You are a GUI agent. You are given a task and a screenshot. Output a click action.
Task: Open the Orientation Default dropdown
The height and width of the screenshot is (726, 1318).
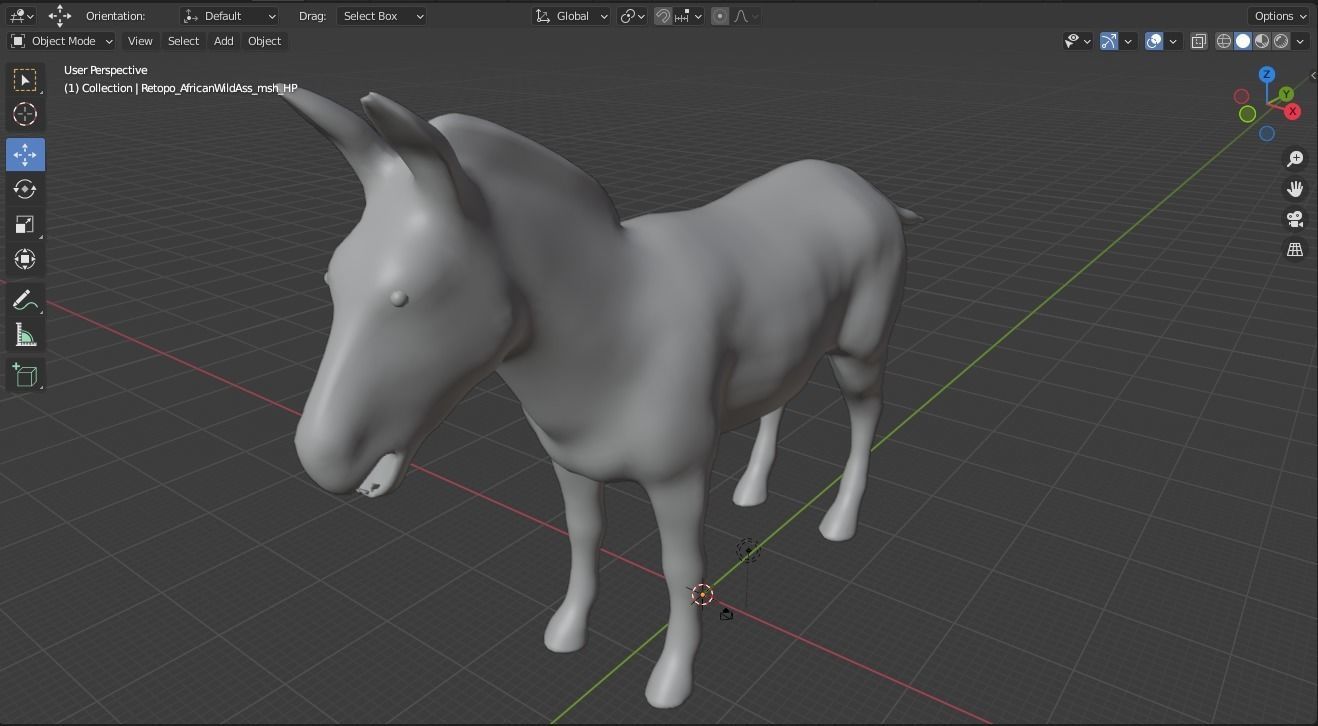click(x=229, y=16)
